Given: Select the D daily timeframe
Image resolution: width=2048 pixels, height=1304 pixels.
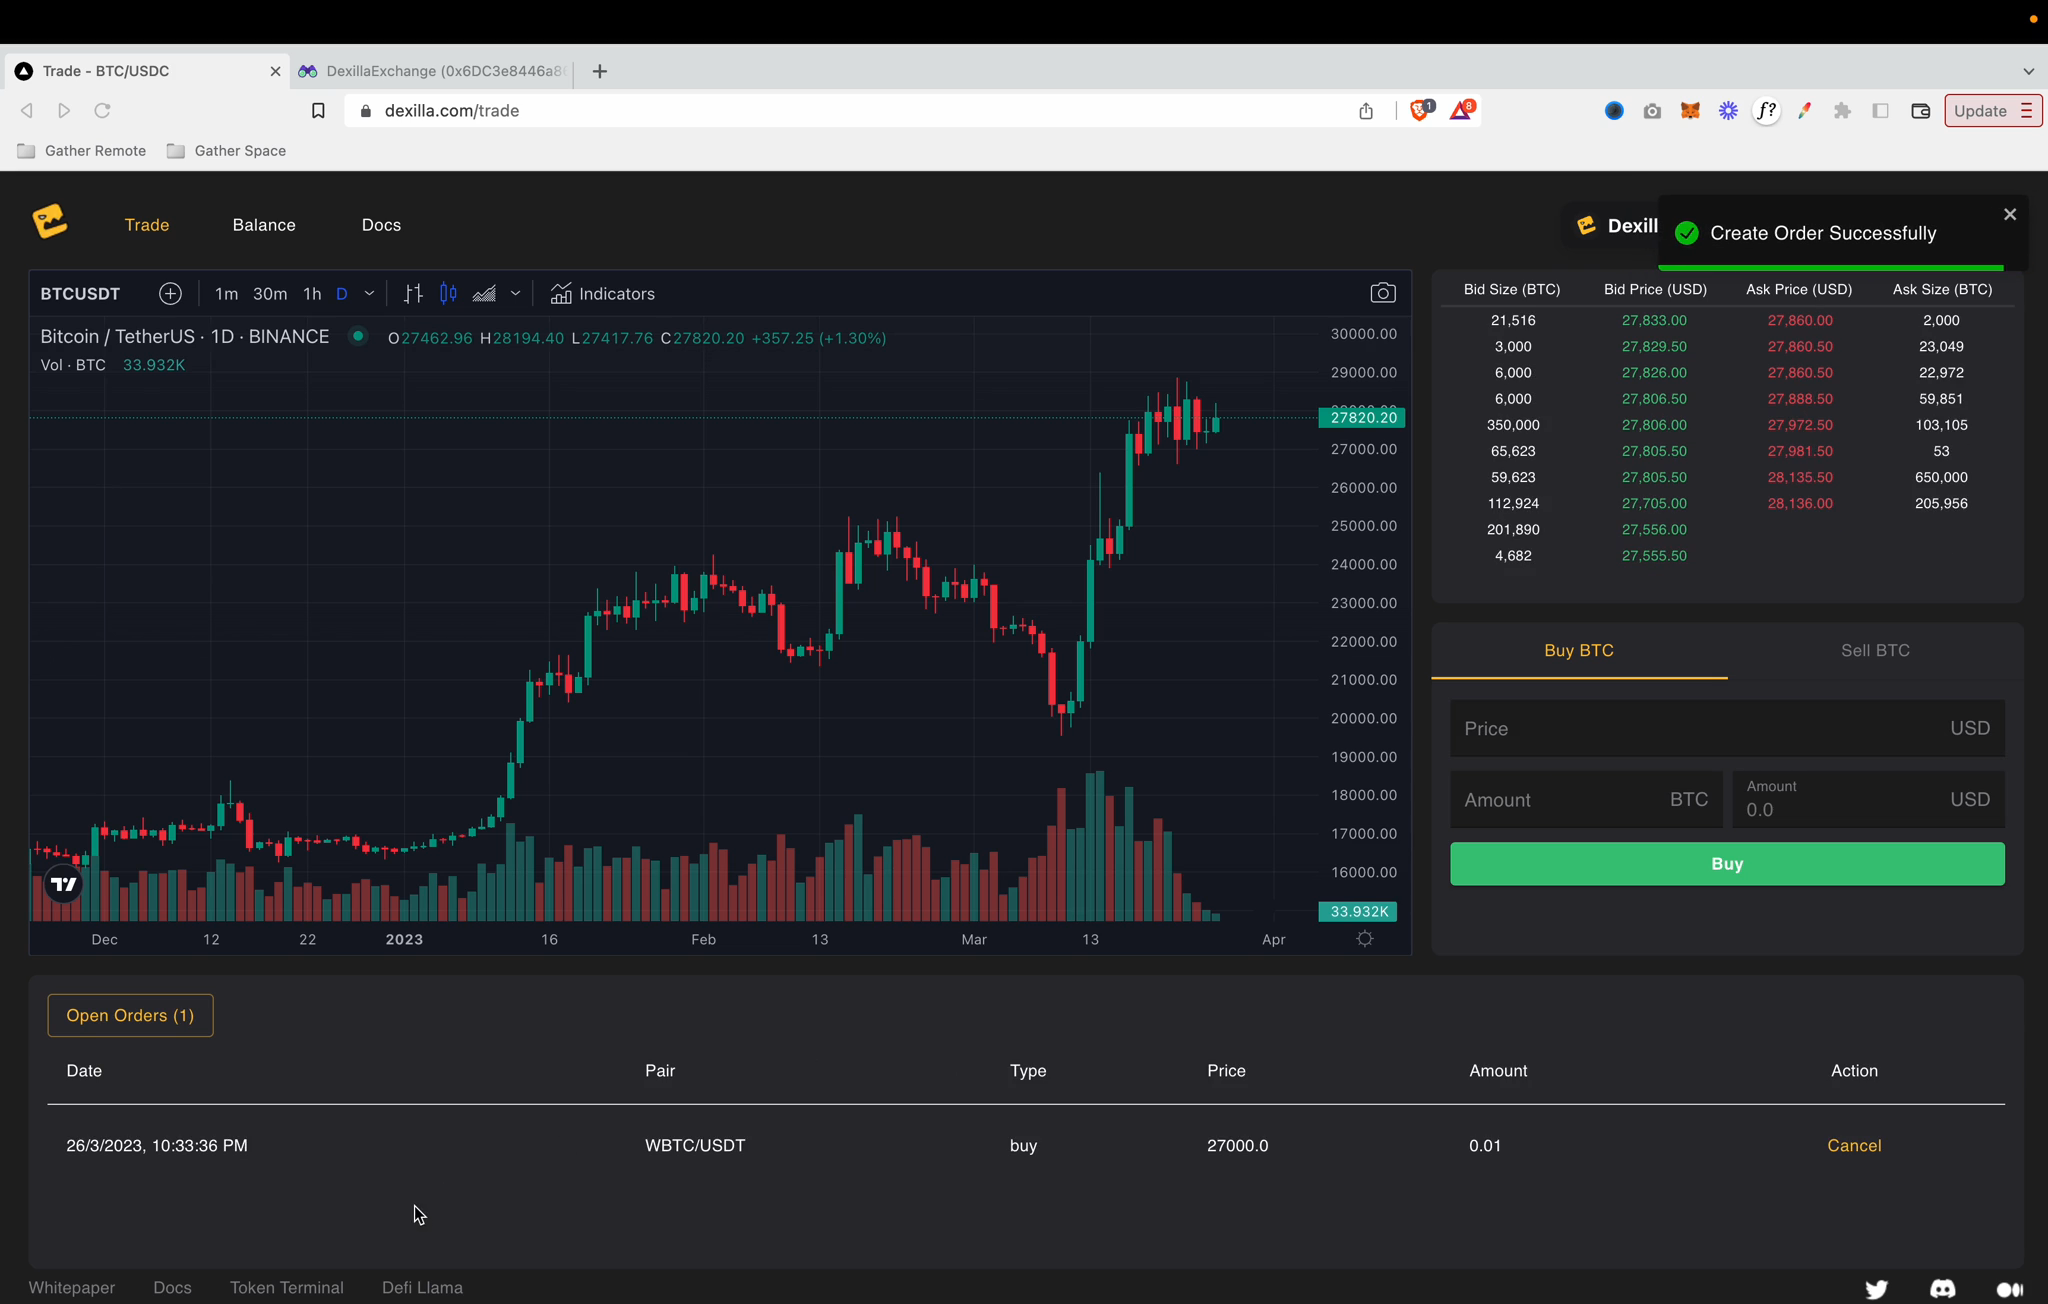Looking at the screenshot, I should tap(342, 293).
